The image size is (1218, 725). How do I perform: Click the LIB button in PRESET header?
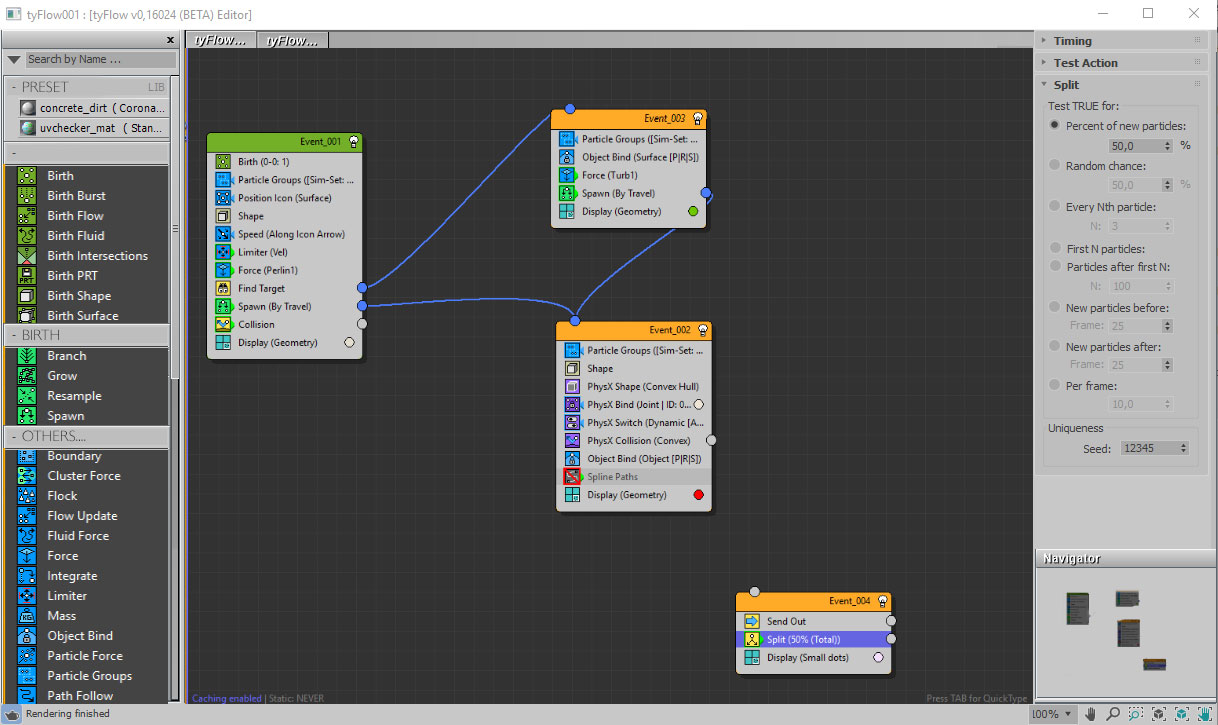point(156,88)
